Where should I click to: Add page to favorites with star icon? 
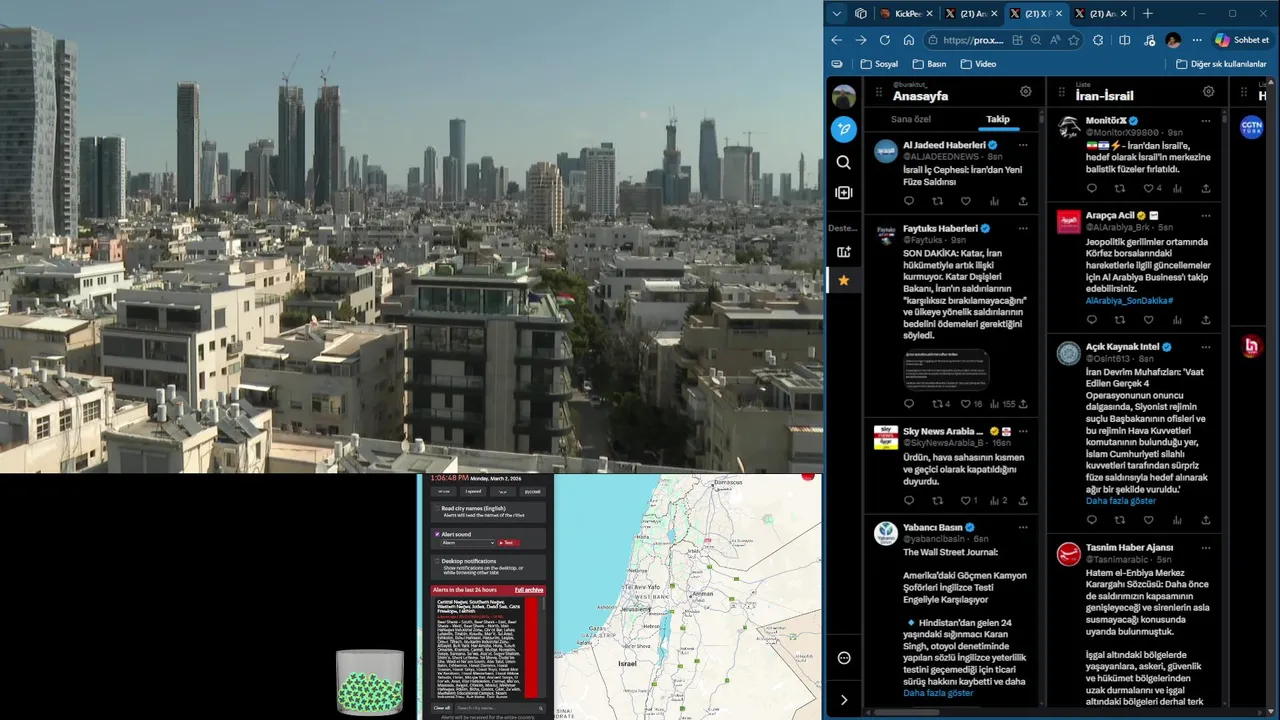click(x=1074, y=40)
